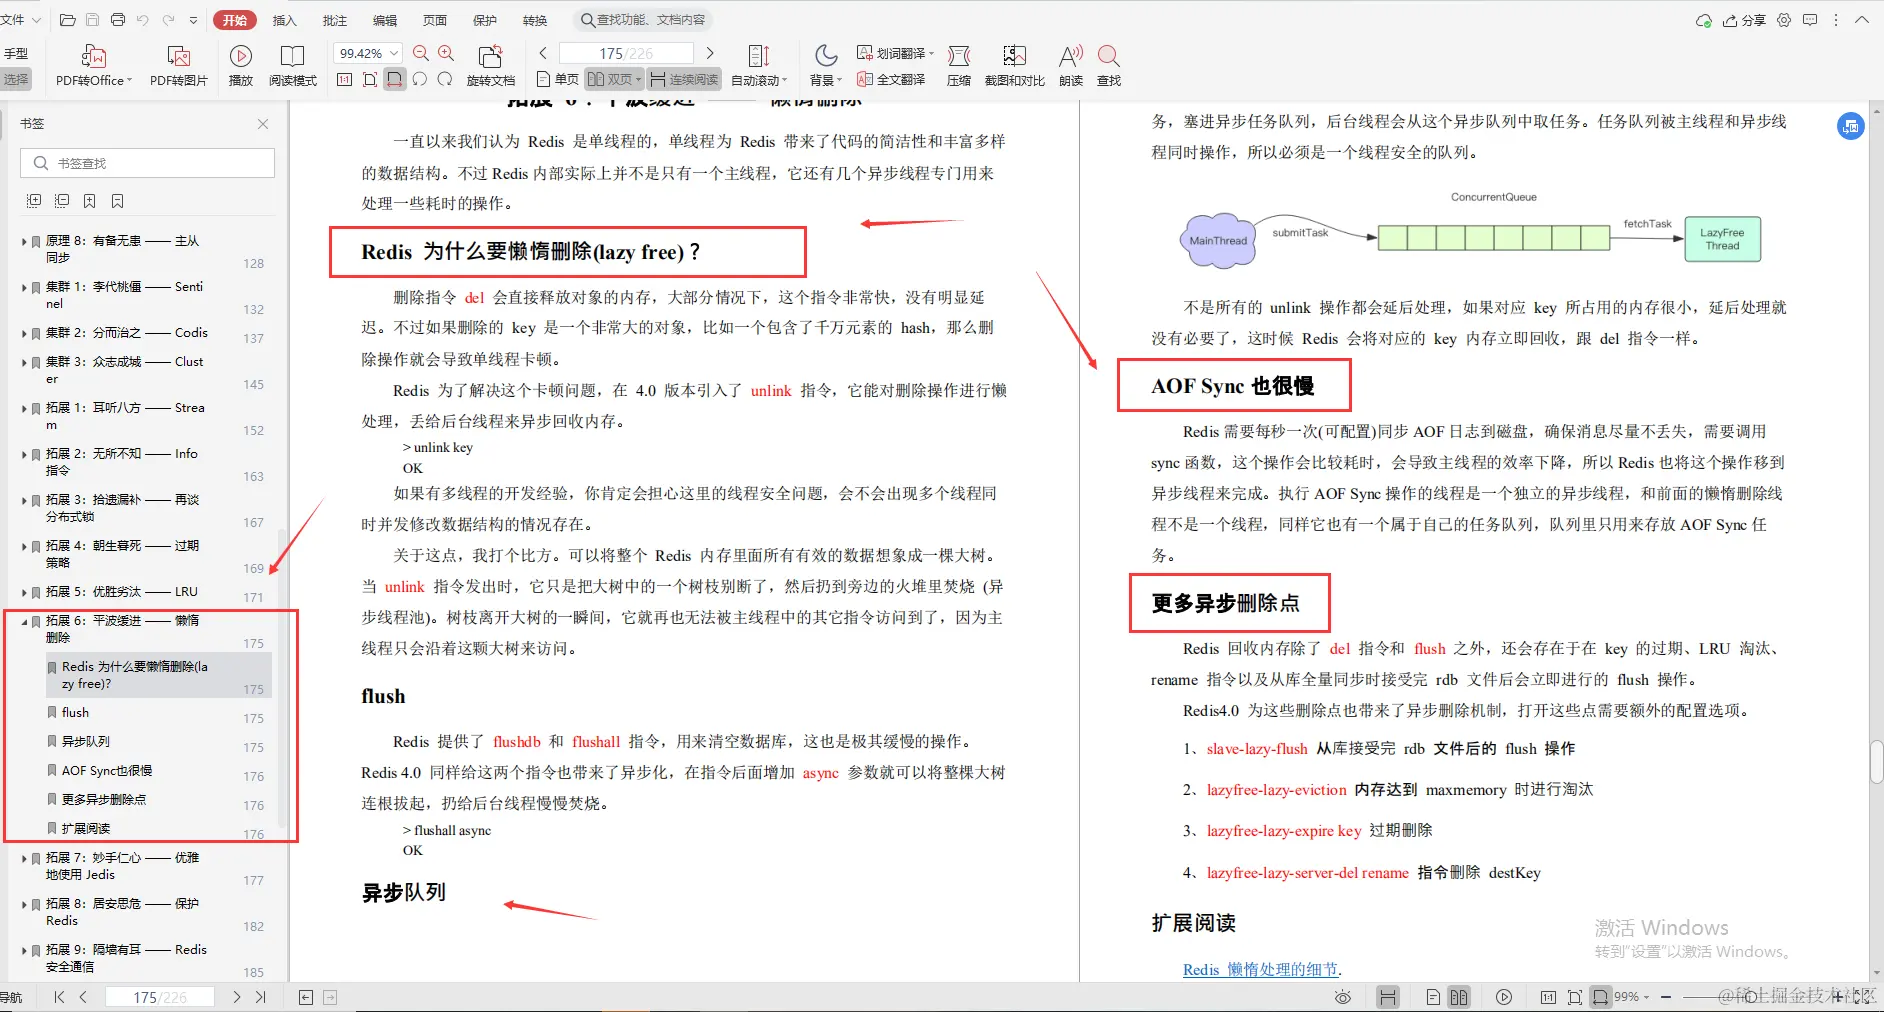Select the hand tool (手型)

click(16, 53)
